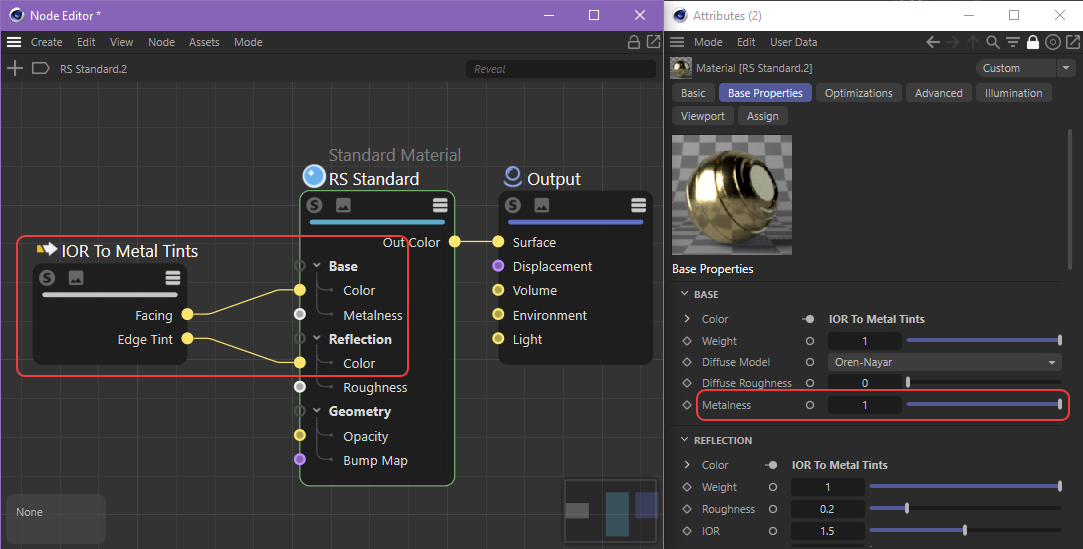Collapse the Reflection group on RS Standard node

(x=317, y=338)
